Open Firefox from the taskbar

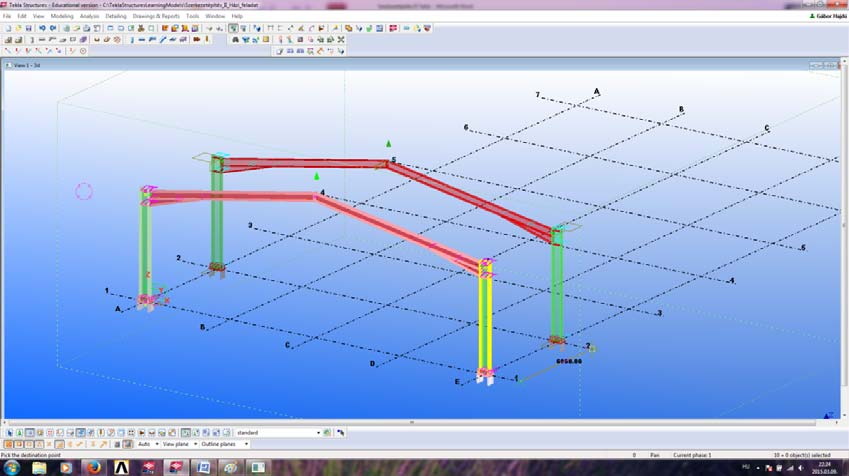pos(94,467)
